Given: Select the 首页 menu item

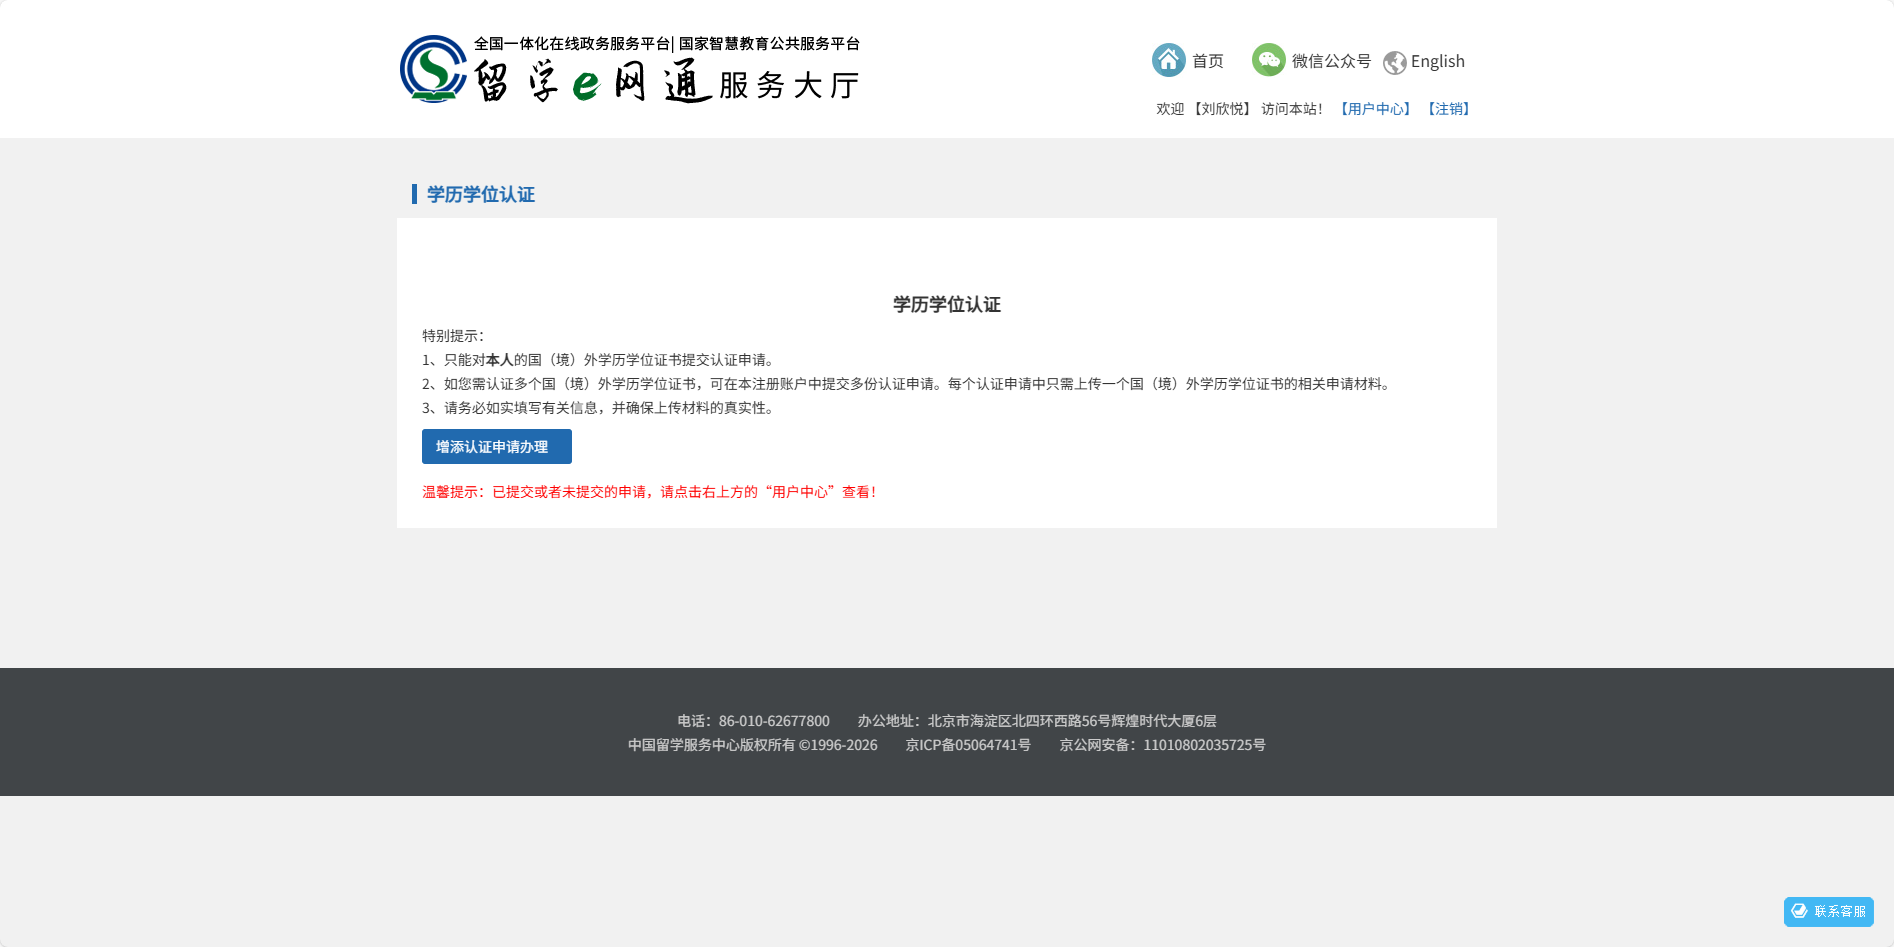Looking at the screenshot, I should tap(1207, 61).
